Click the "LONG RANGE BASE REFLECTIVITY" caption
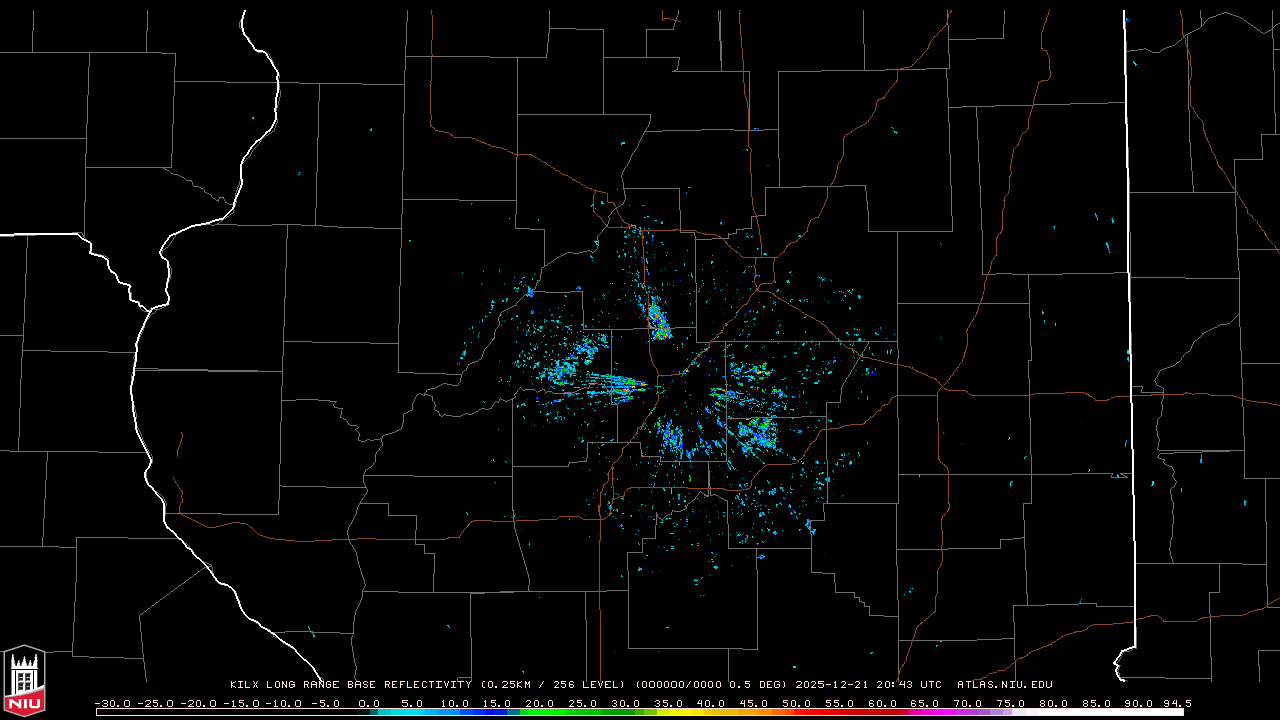This screenshot has height=720, width=1280. click(x=369, y=685)
